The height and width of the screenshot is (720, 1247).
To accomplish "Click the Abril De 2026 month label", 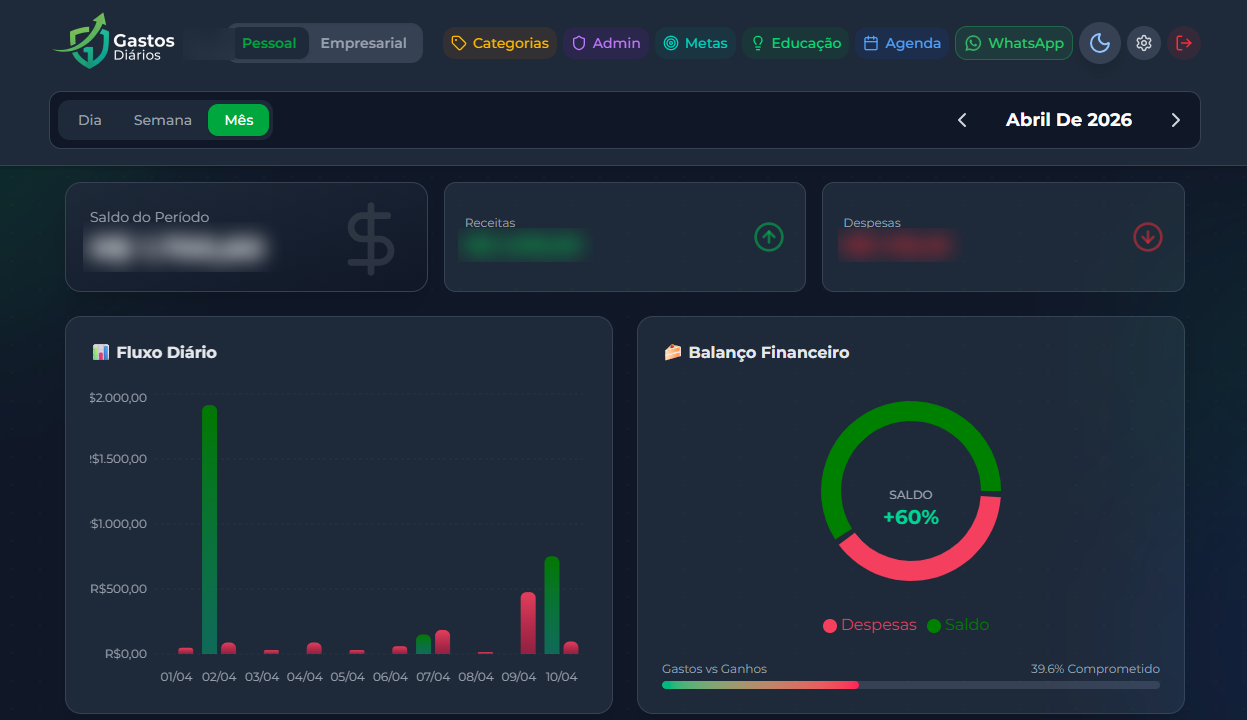I will pyautogui.click(x=1069, y=120).
